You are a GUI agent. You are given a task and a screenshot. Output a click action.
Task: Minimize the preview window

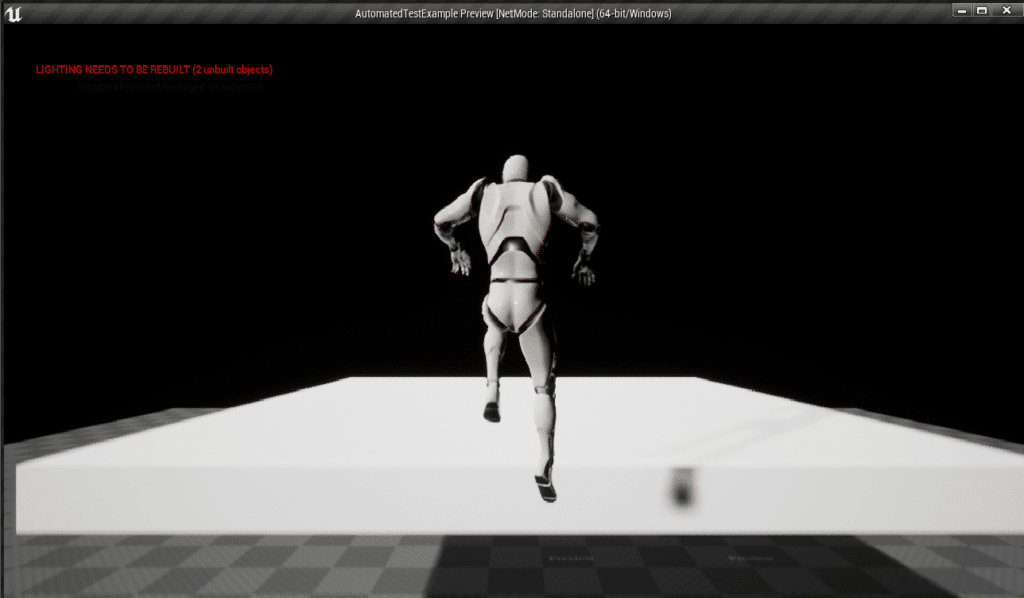[963, 10]
